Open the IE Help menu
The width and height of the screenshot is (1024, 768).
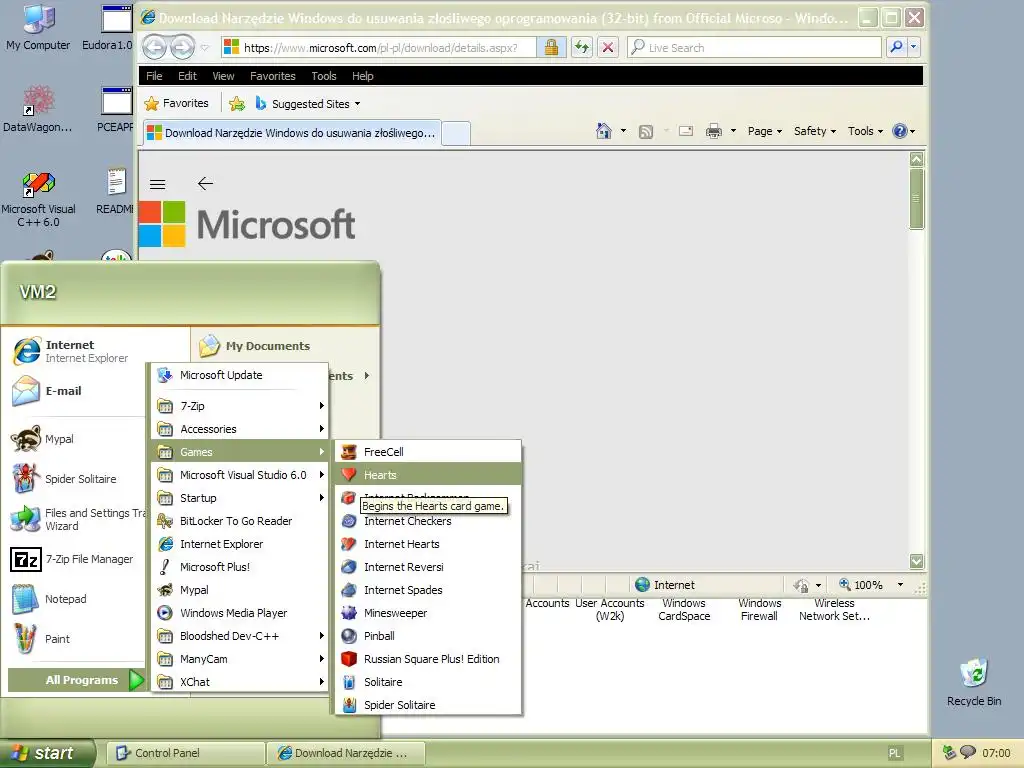362,76
